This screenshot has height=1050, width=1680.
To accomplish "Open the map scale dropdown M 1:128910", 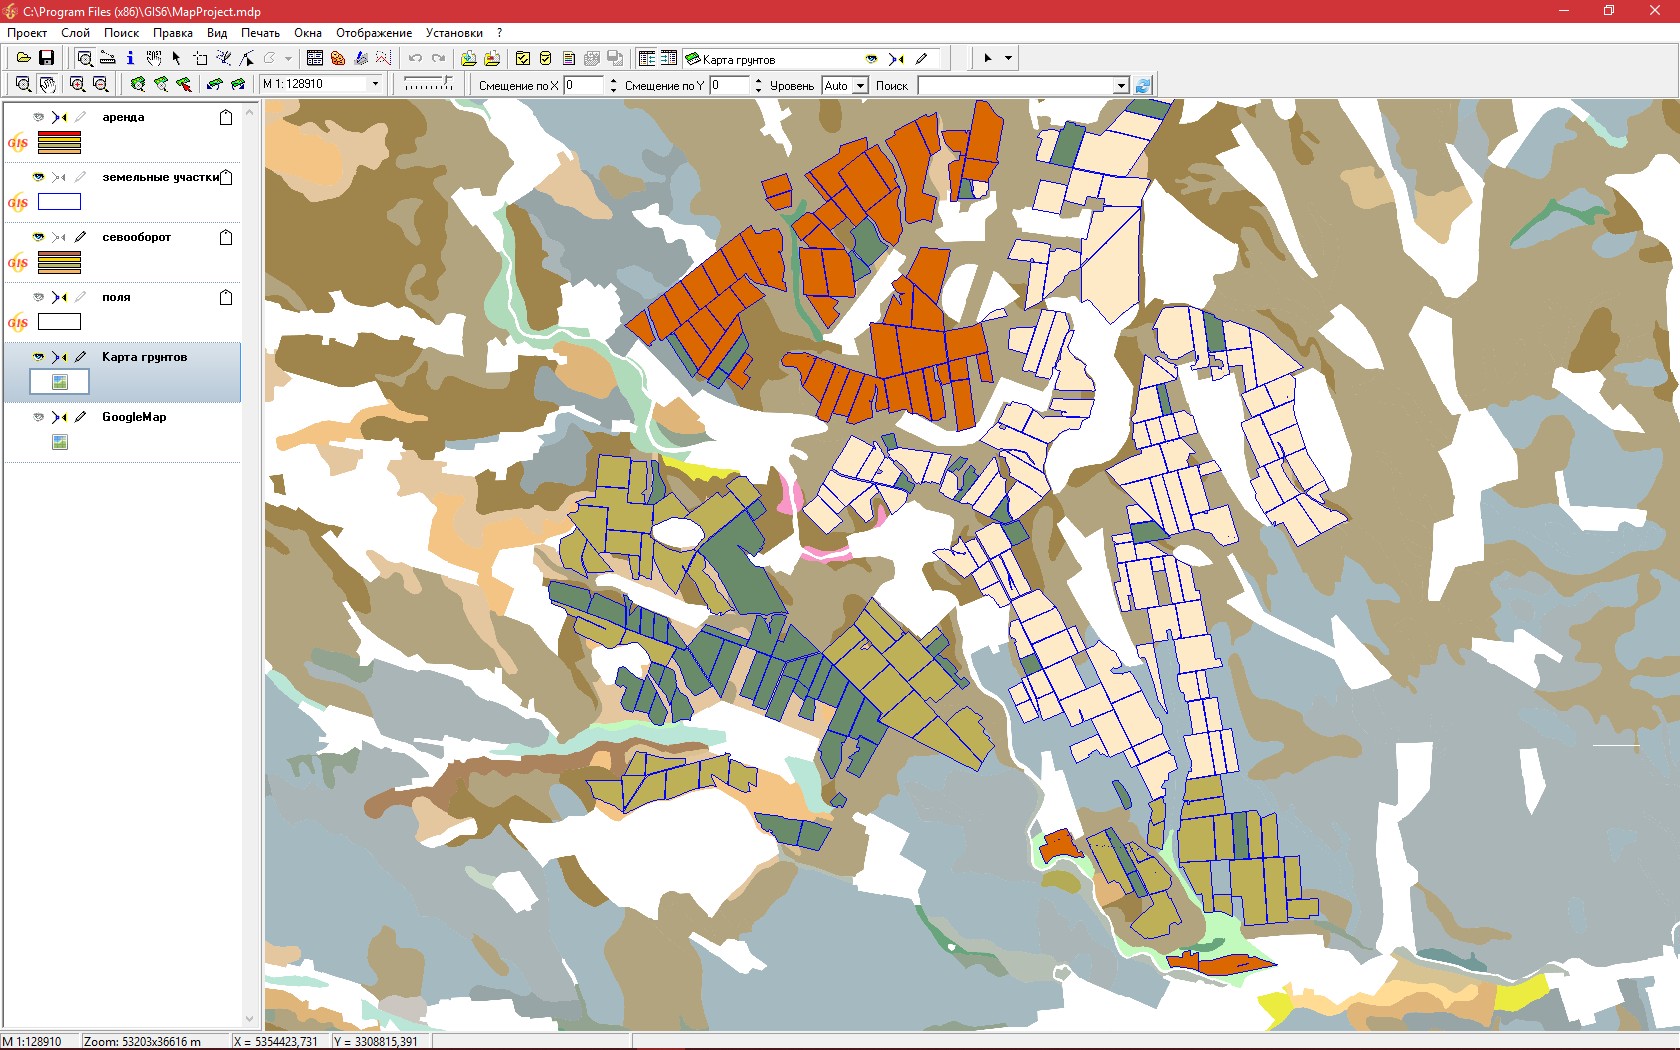I will 375,84.
